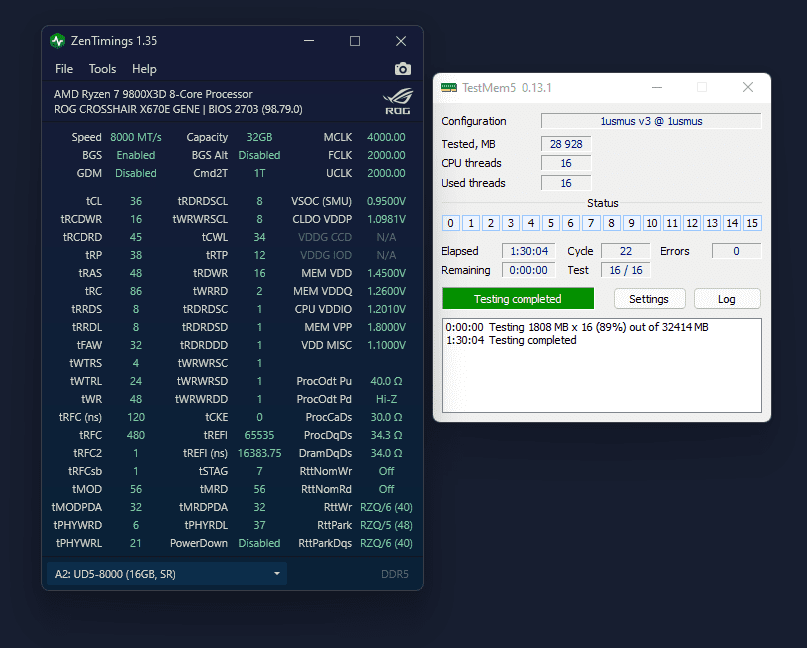Click the Speed value 8000 MT/s

(136, 137)
